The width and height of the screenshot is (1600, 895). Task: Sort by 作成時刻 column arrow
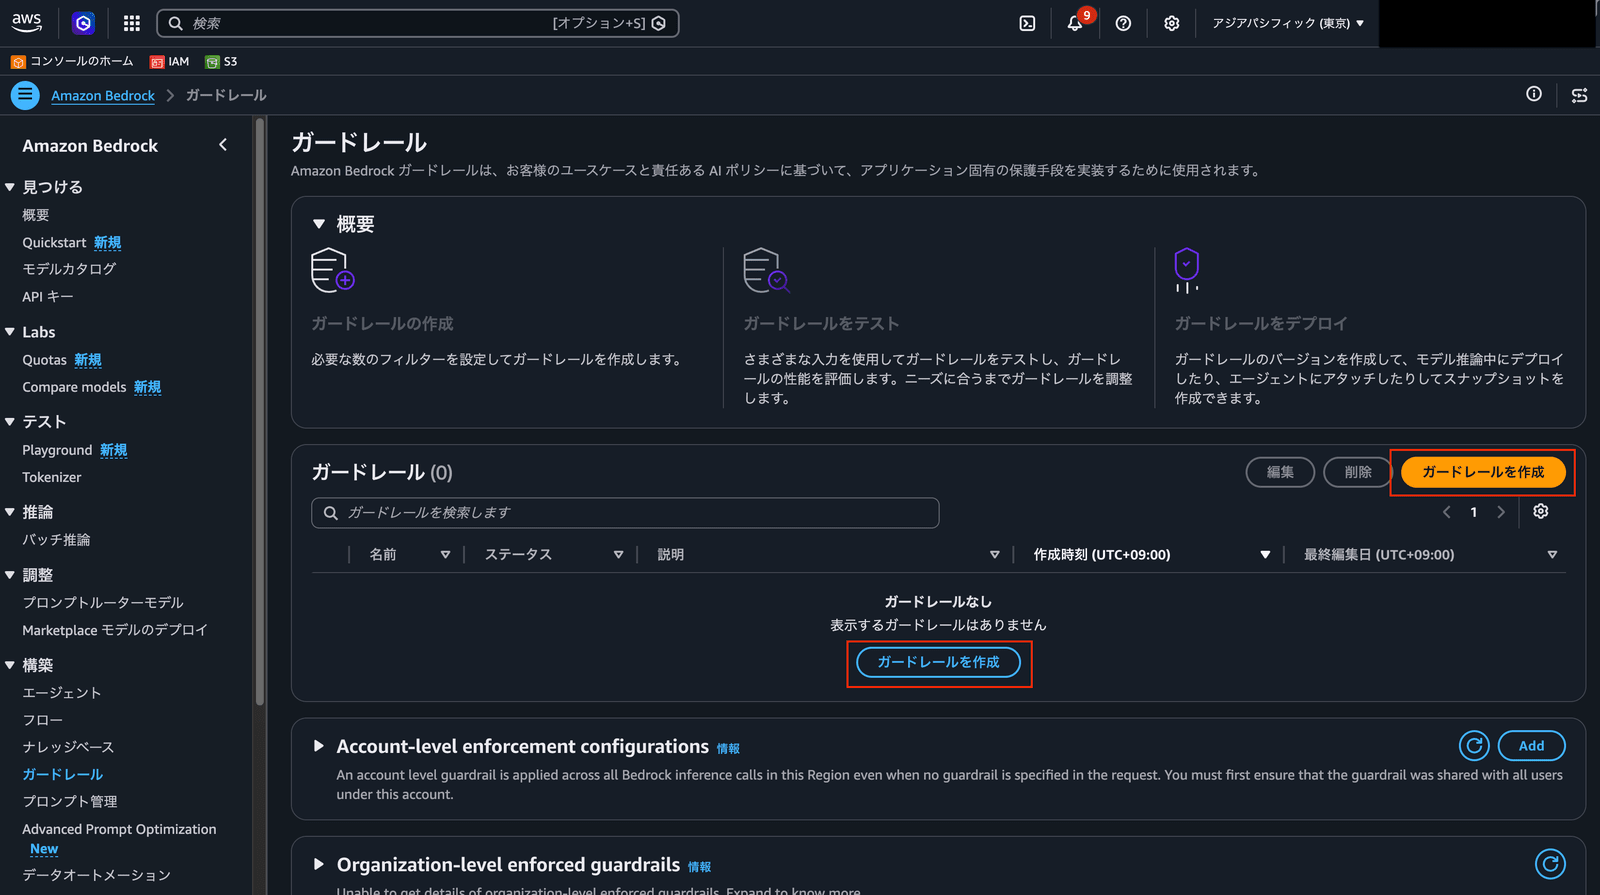(1265, 555)
